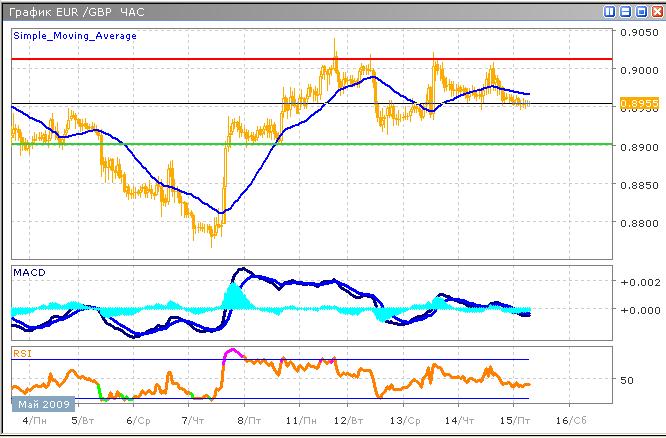This screenshot has height=438, width=666.
Task: Select the Simple_Moving_Average indicator label
Action: 75,36
